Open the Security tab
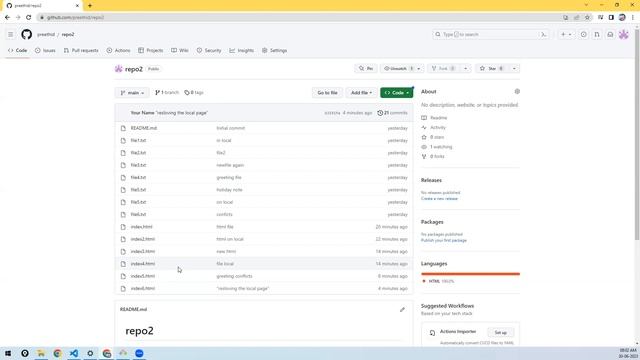 (x=209, y=51)
